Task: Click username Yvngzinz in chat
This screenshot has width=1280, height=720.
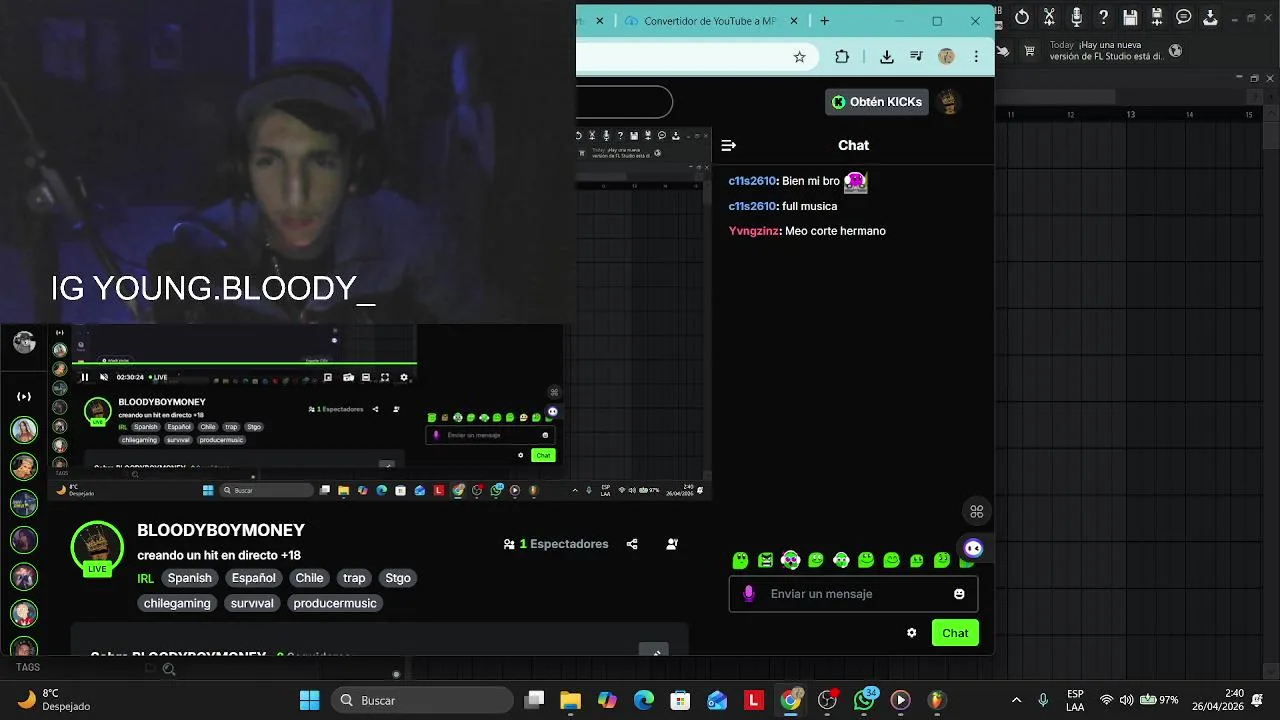Action: pyautogui.click(x=754, y=231)
